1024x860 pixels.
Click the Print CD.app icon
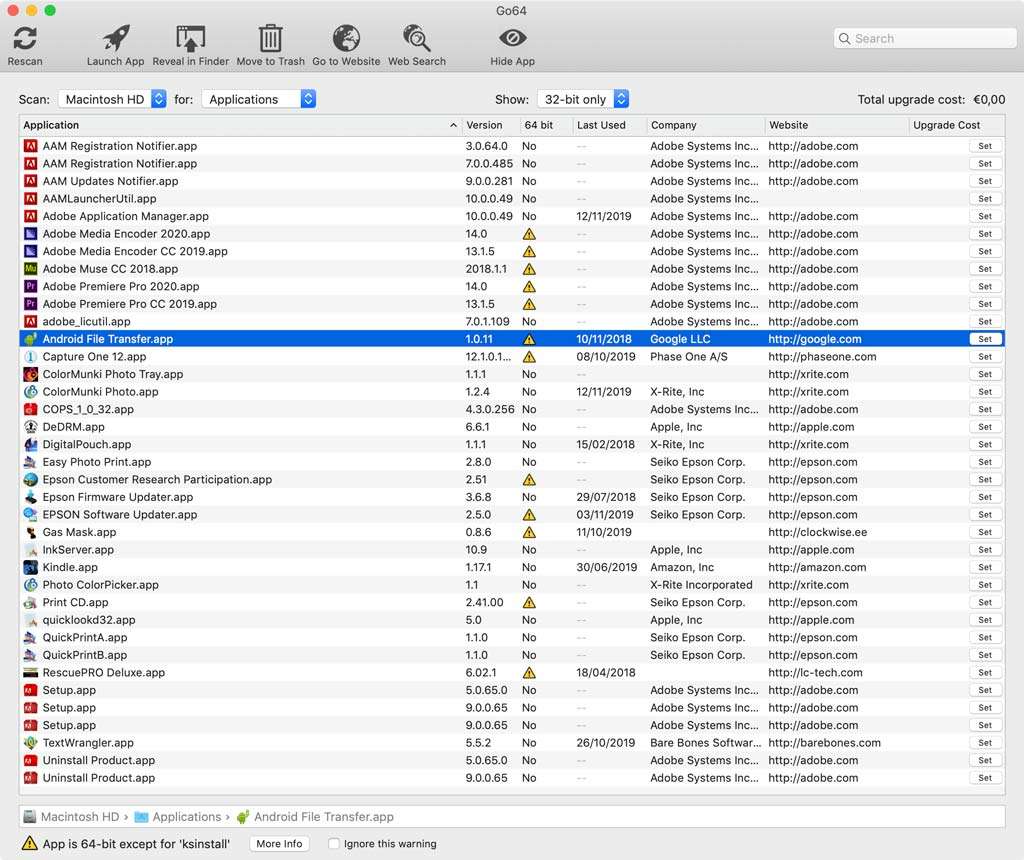[30, 602]
